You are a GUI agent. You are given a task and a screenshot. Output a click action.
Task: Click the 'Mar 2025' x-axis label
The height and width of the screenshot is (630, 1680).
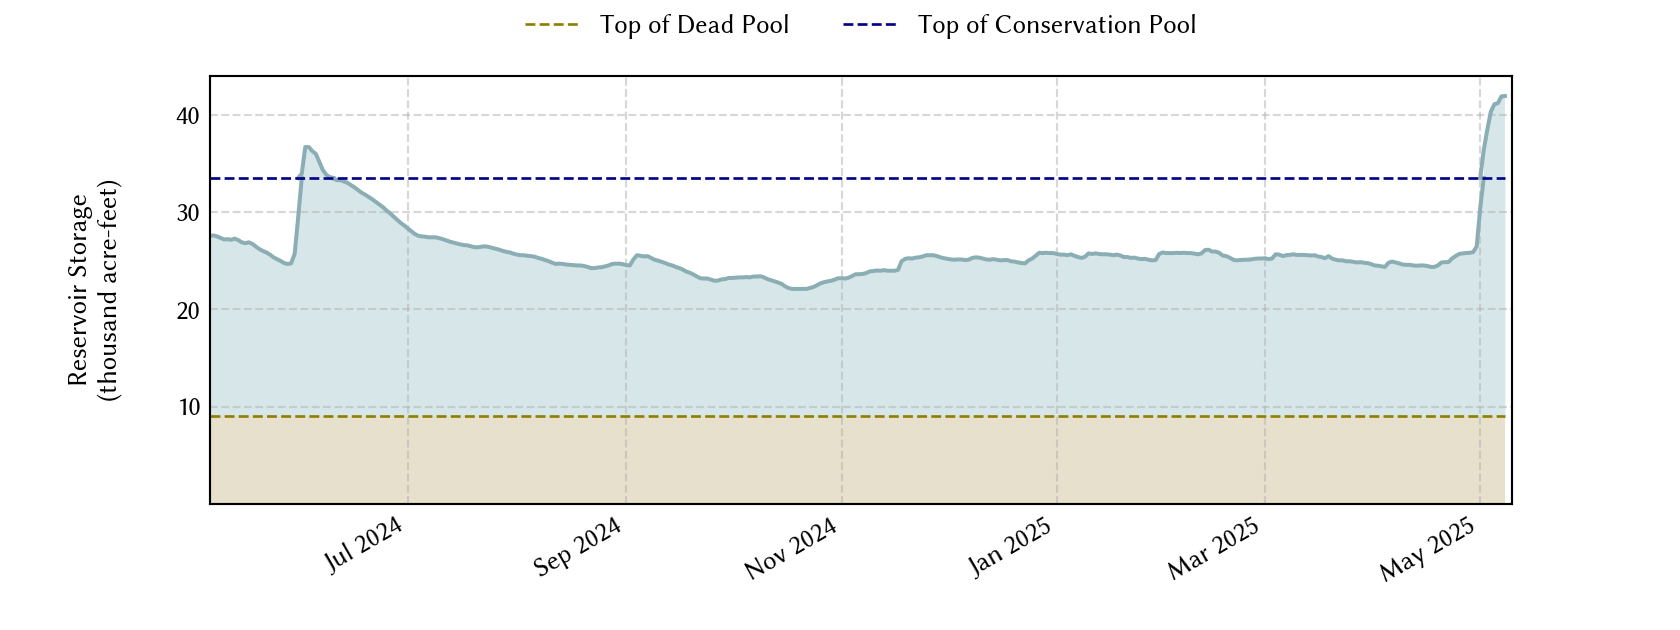coord(1213,549)
